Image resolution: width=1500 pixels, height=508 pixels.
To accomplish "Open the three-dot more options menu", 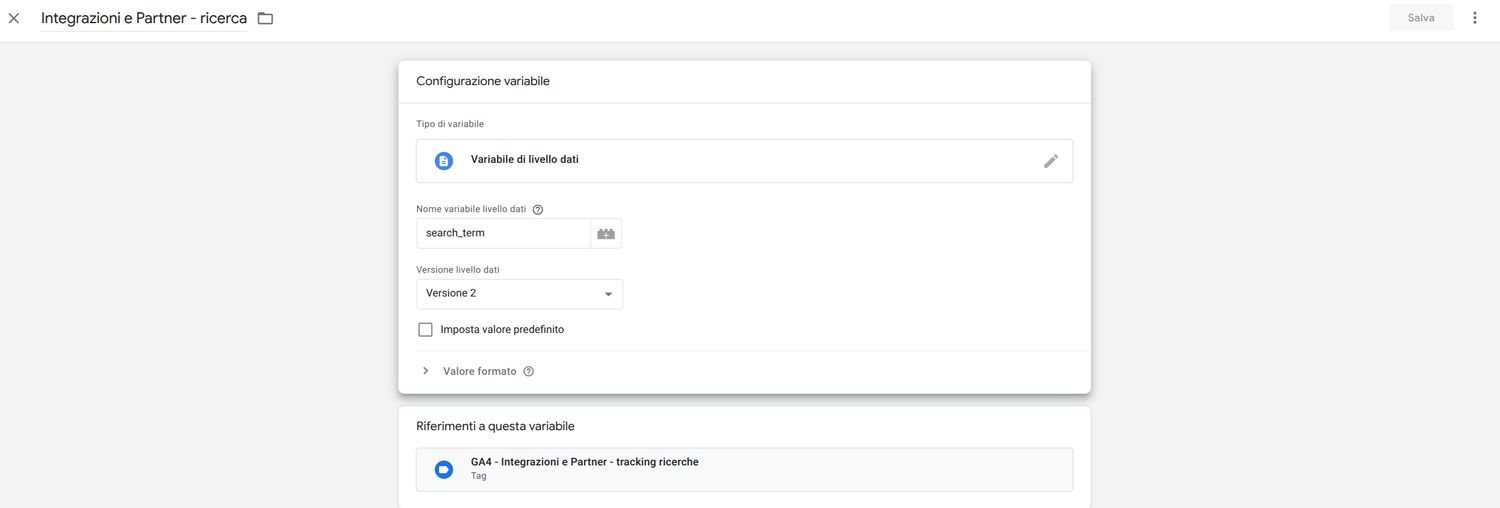I will coord(1474,18).
